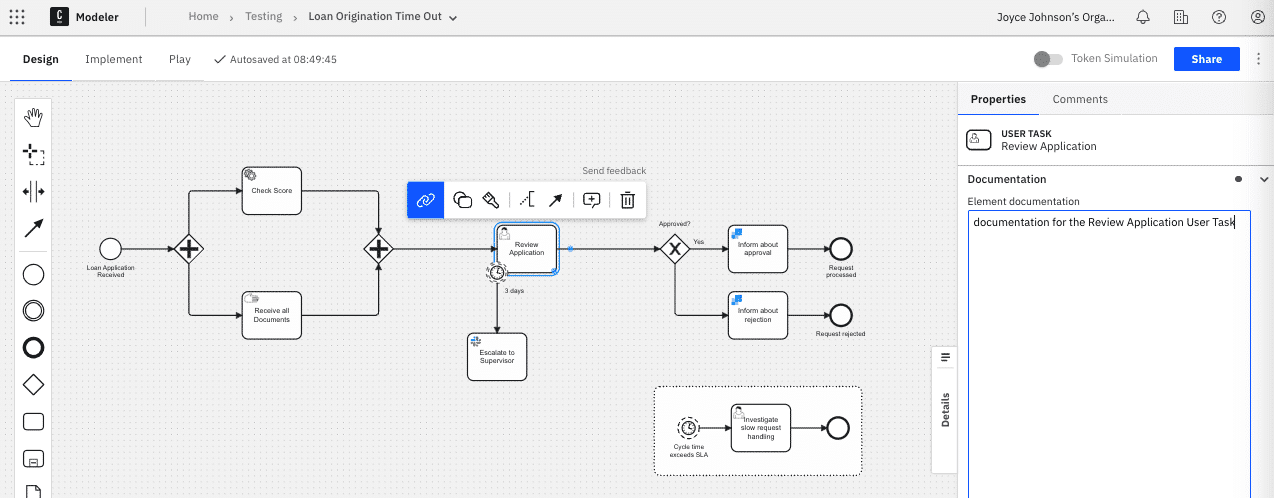Collapse the Documentation section chevron
The image size is (1274, 498).
point(1263,180)
